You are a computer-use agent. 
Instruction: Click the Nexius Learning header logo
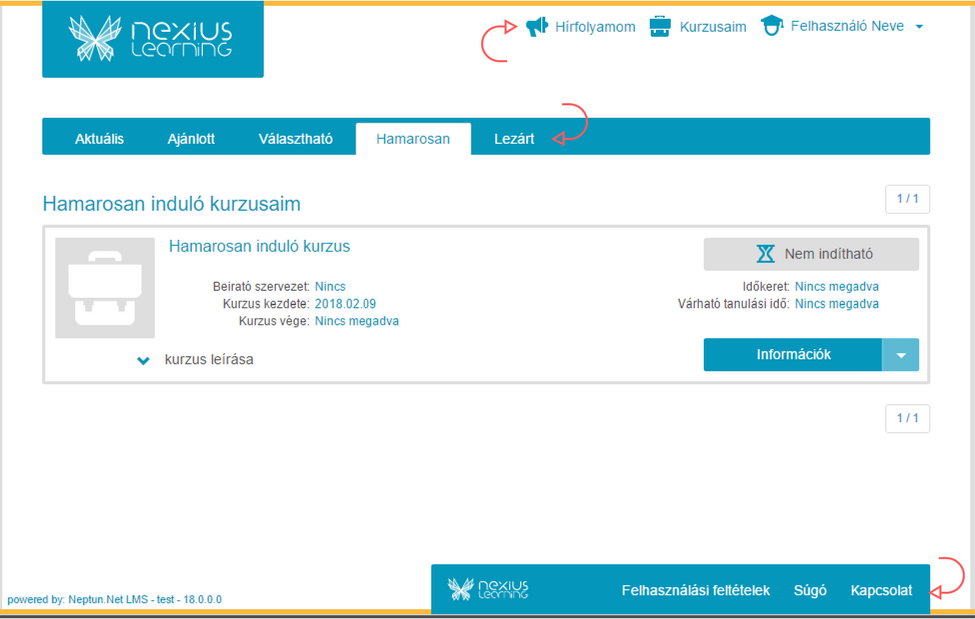(x=151, y=39)
